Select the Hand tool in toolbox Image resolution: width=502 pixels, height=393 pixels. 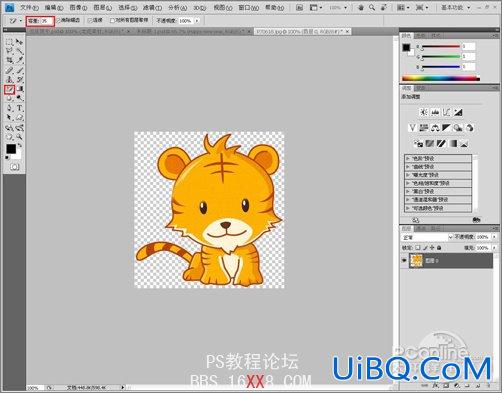pyautogui.click(x=9, y=137)
